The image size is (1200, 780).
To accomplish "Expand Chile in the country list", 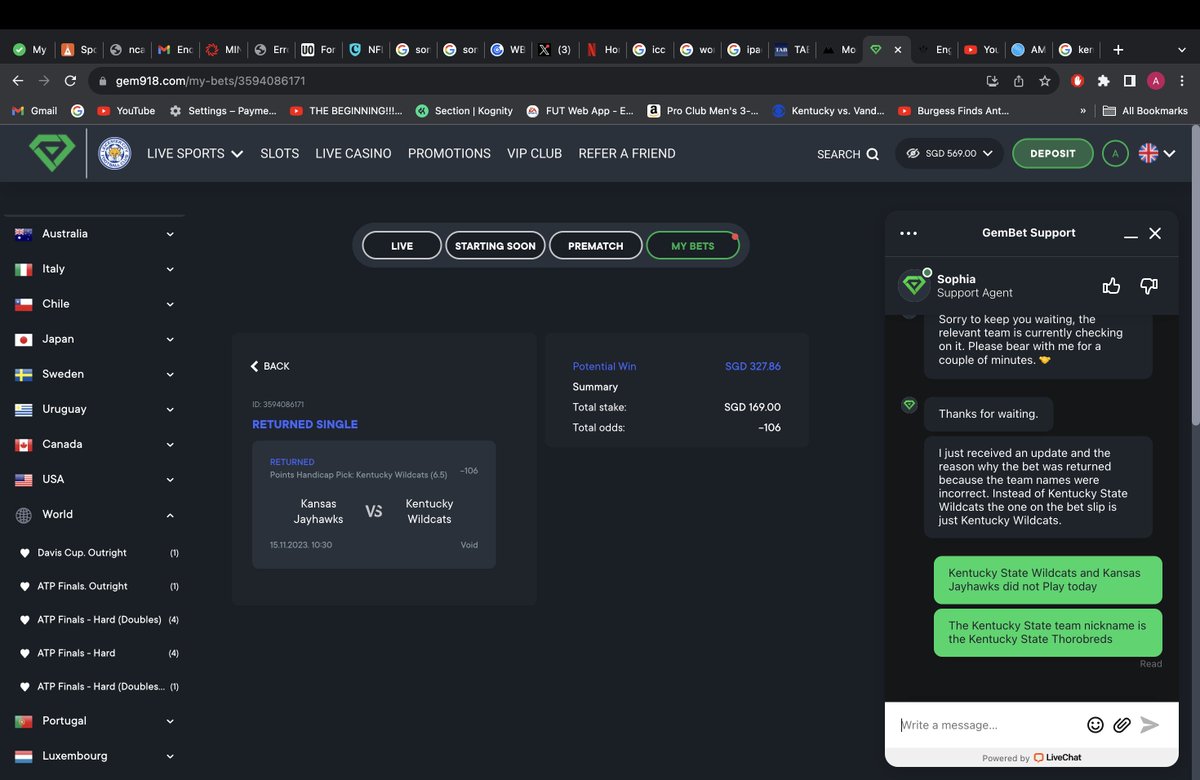I will [x=95, y=304].
